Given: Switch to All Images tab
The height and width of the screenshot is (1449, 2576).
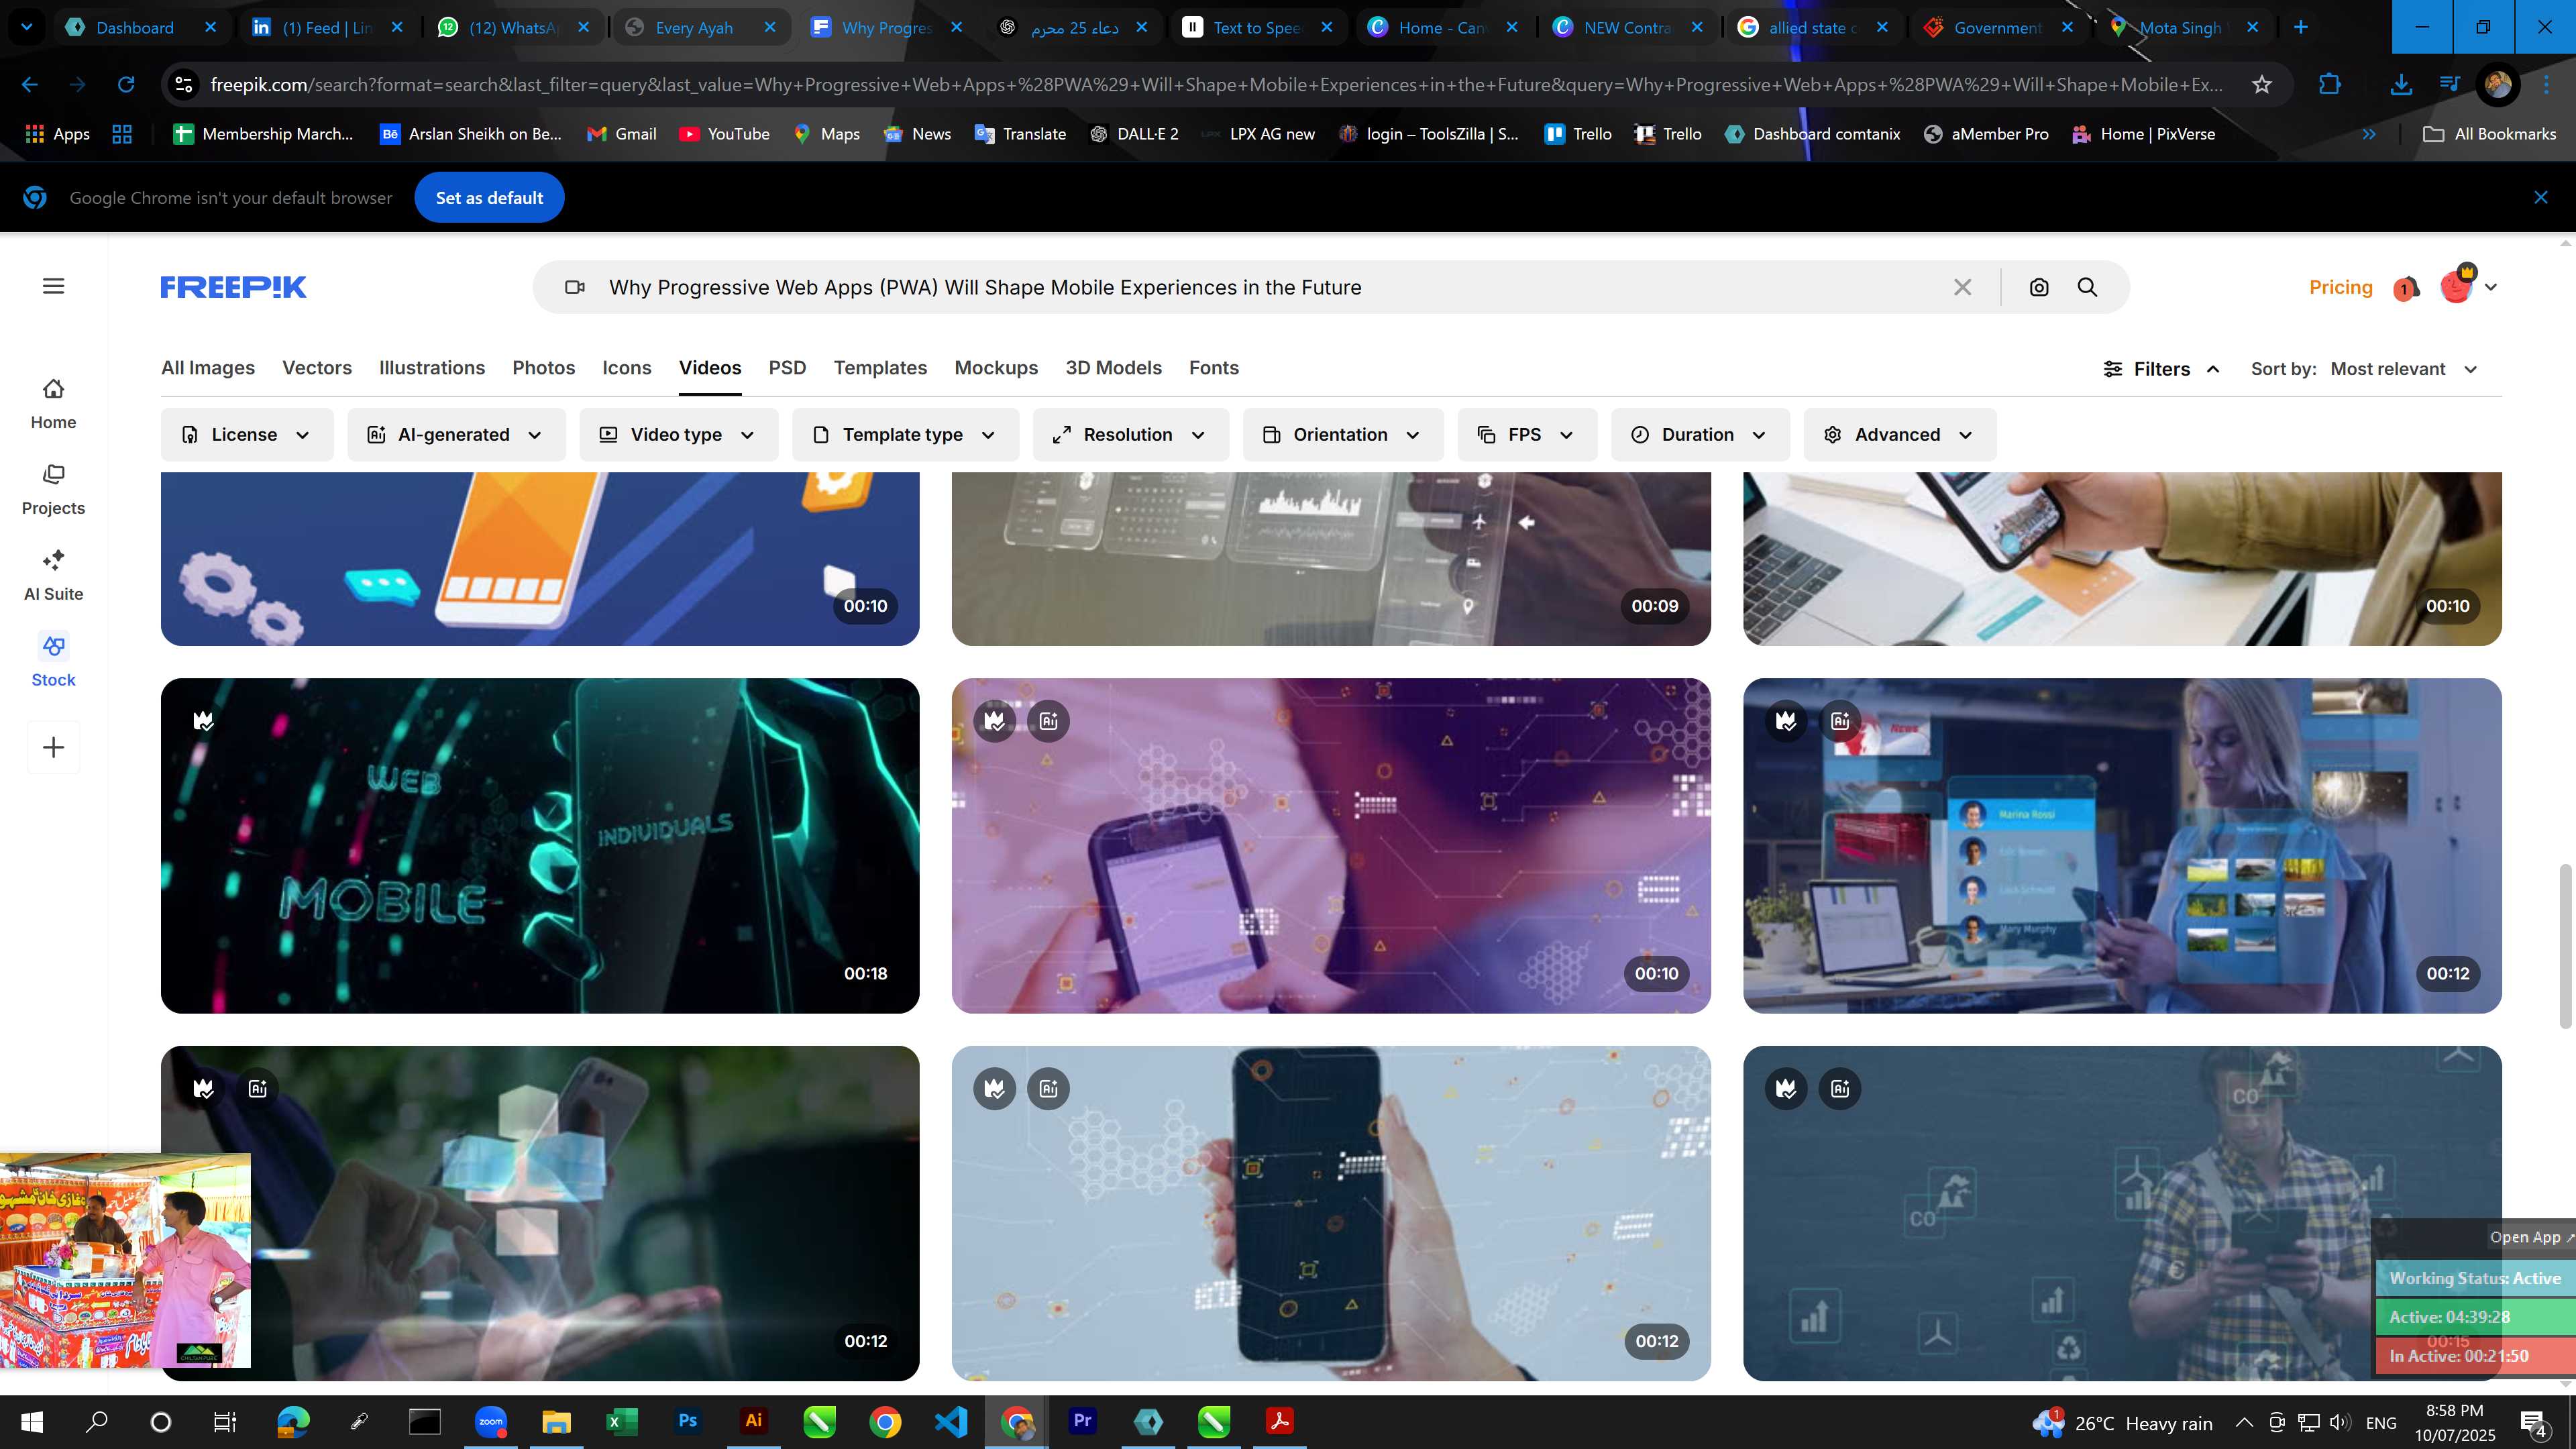Looking at the screenshot, I should (x=208, y=367).
